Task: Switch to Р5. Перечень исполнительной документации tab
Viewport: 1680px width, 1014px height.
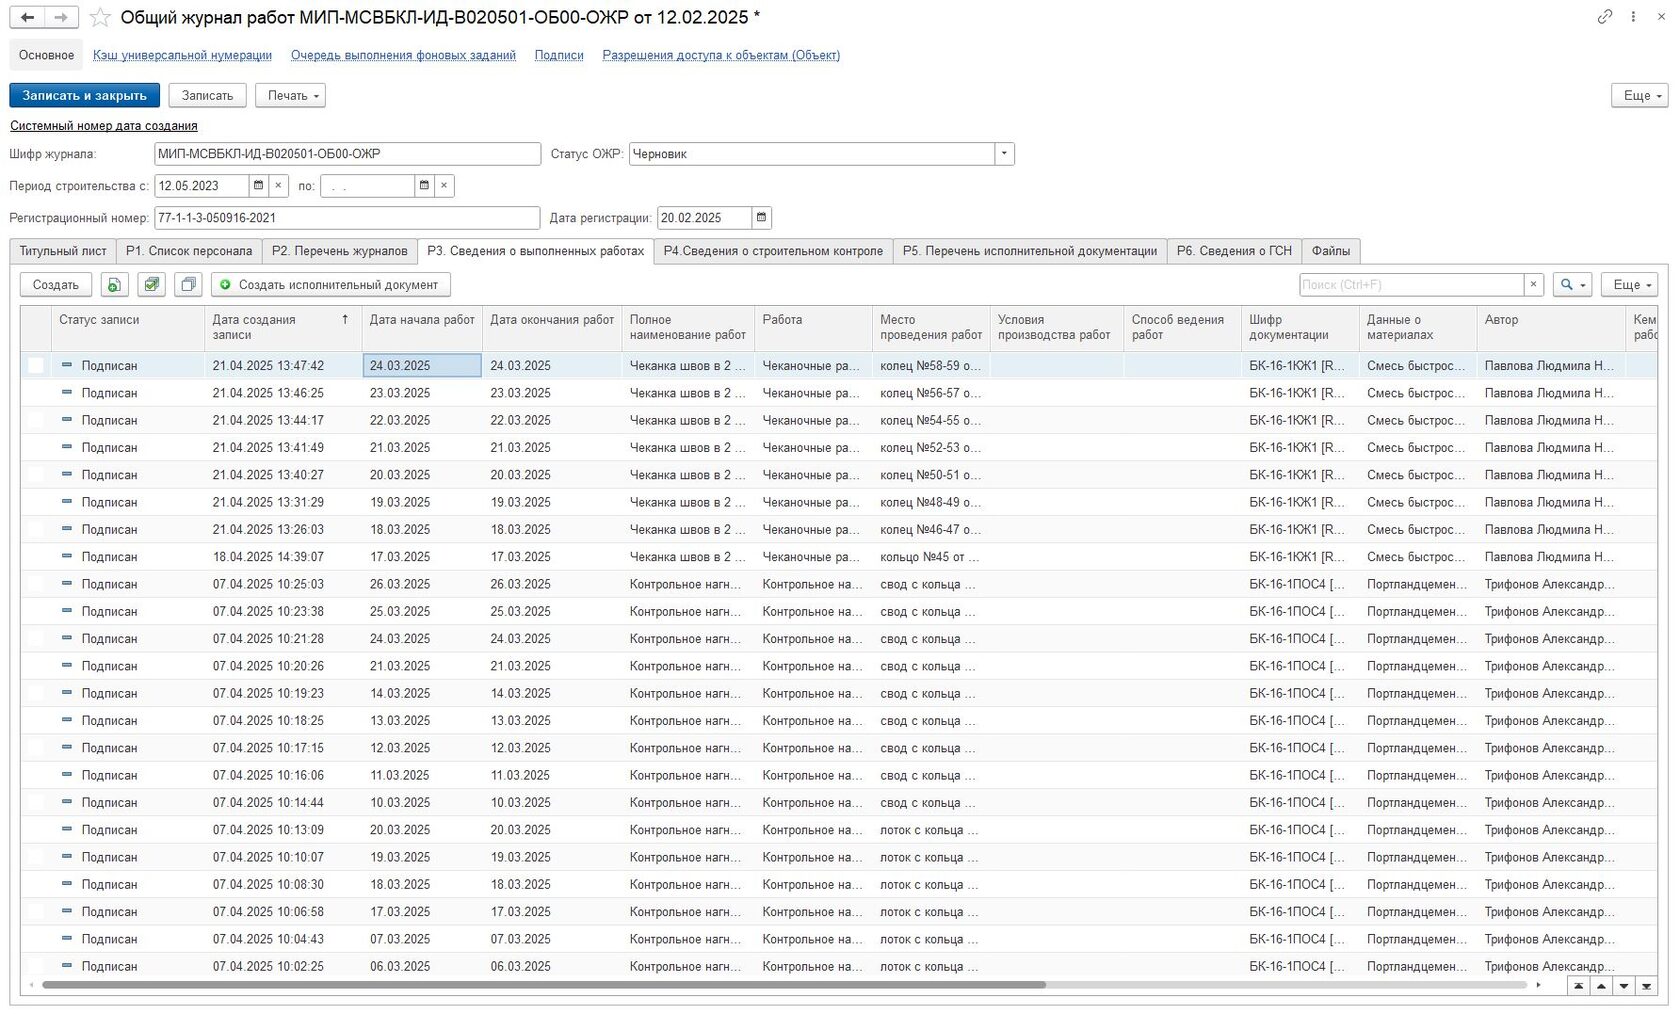Action: coord(1029,251)
